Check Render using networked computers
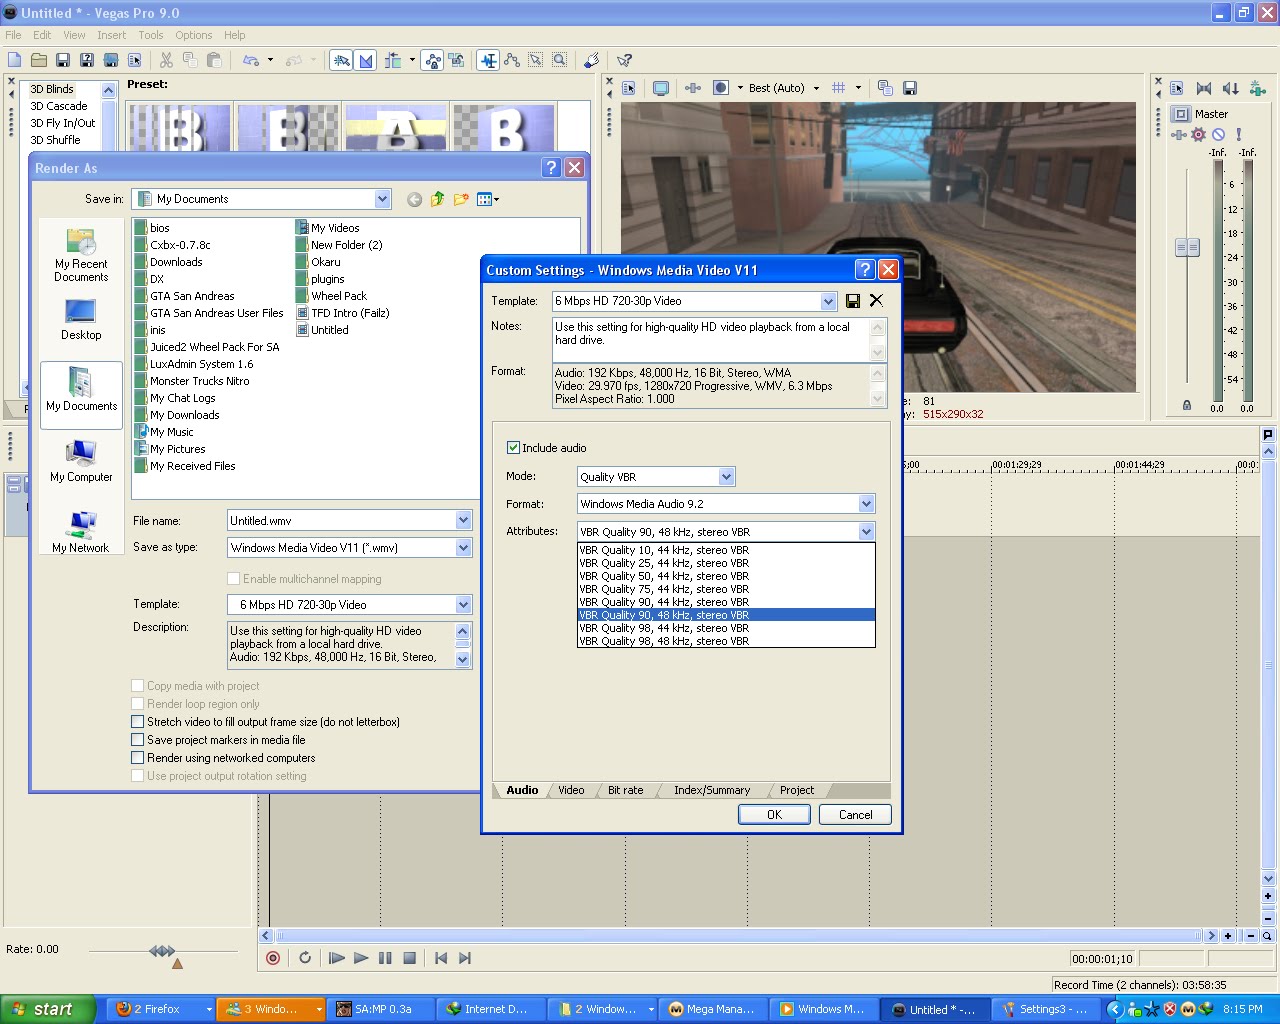The image size is (1280, 1024). (x=138, y=758)
